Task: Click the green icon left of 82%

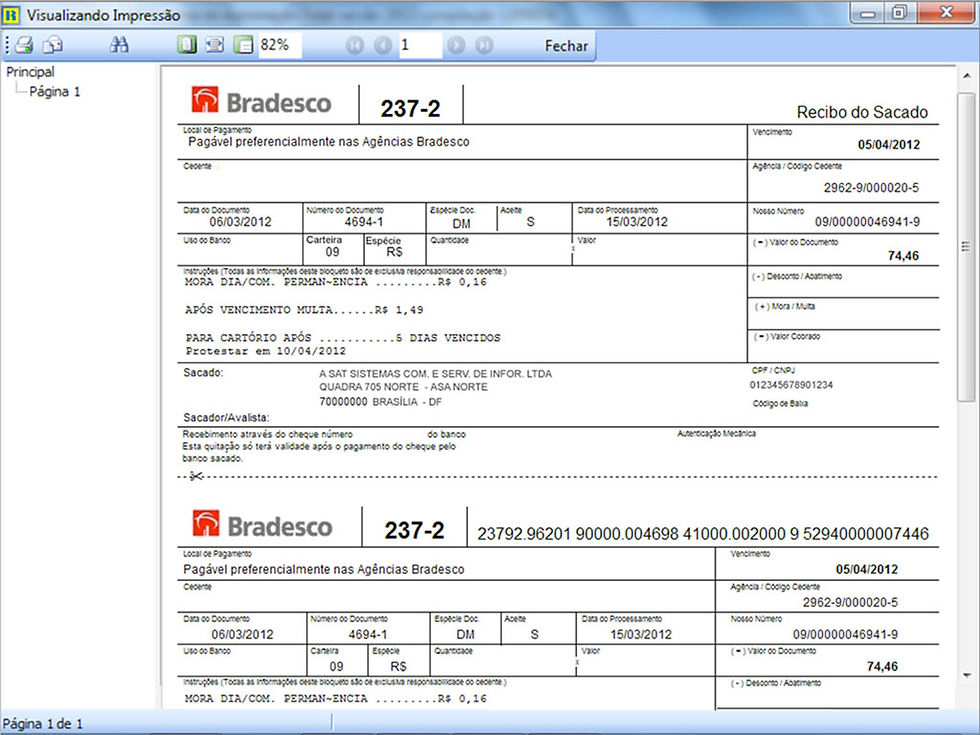Action: pos(242,44)
